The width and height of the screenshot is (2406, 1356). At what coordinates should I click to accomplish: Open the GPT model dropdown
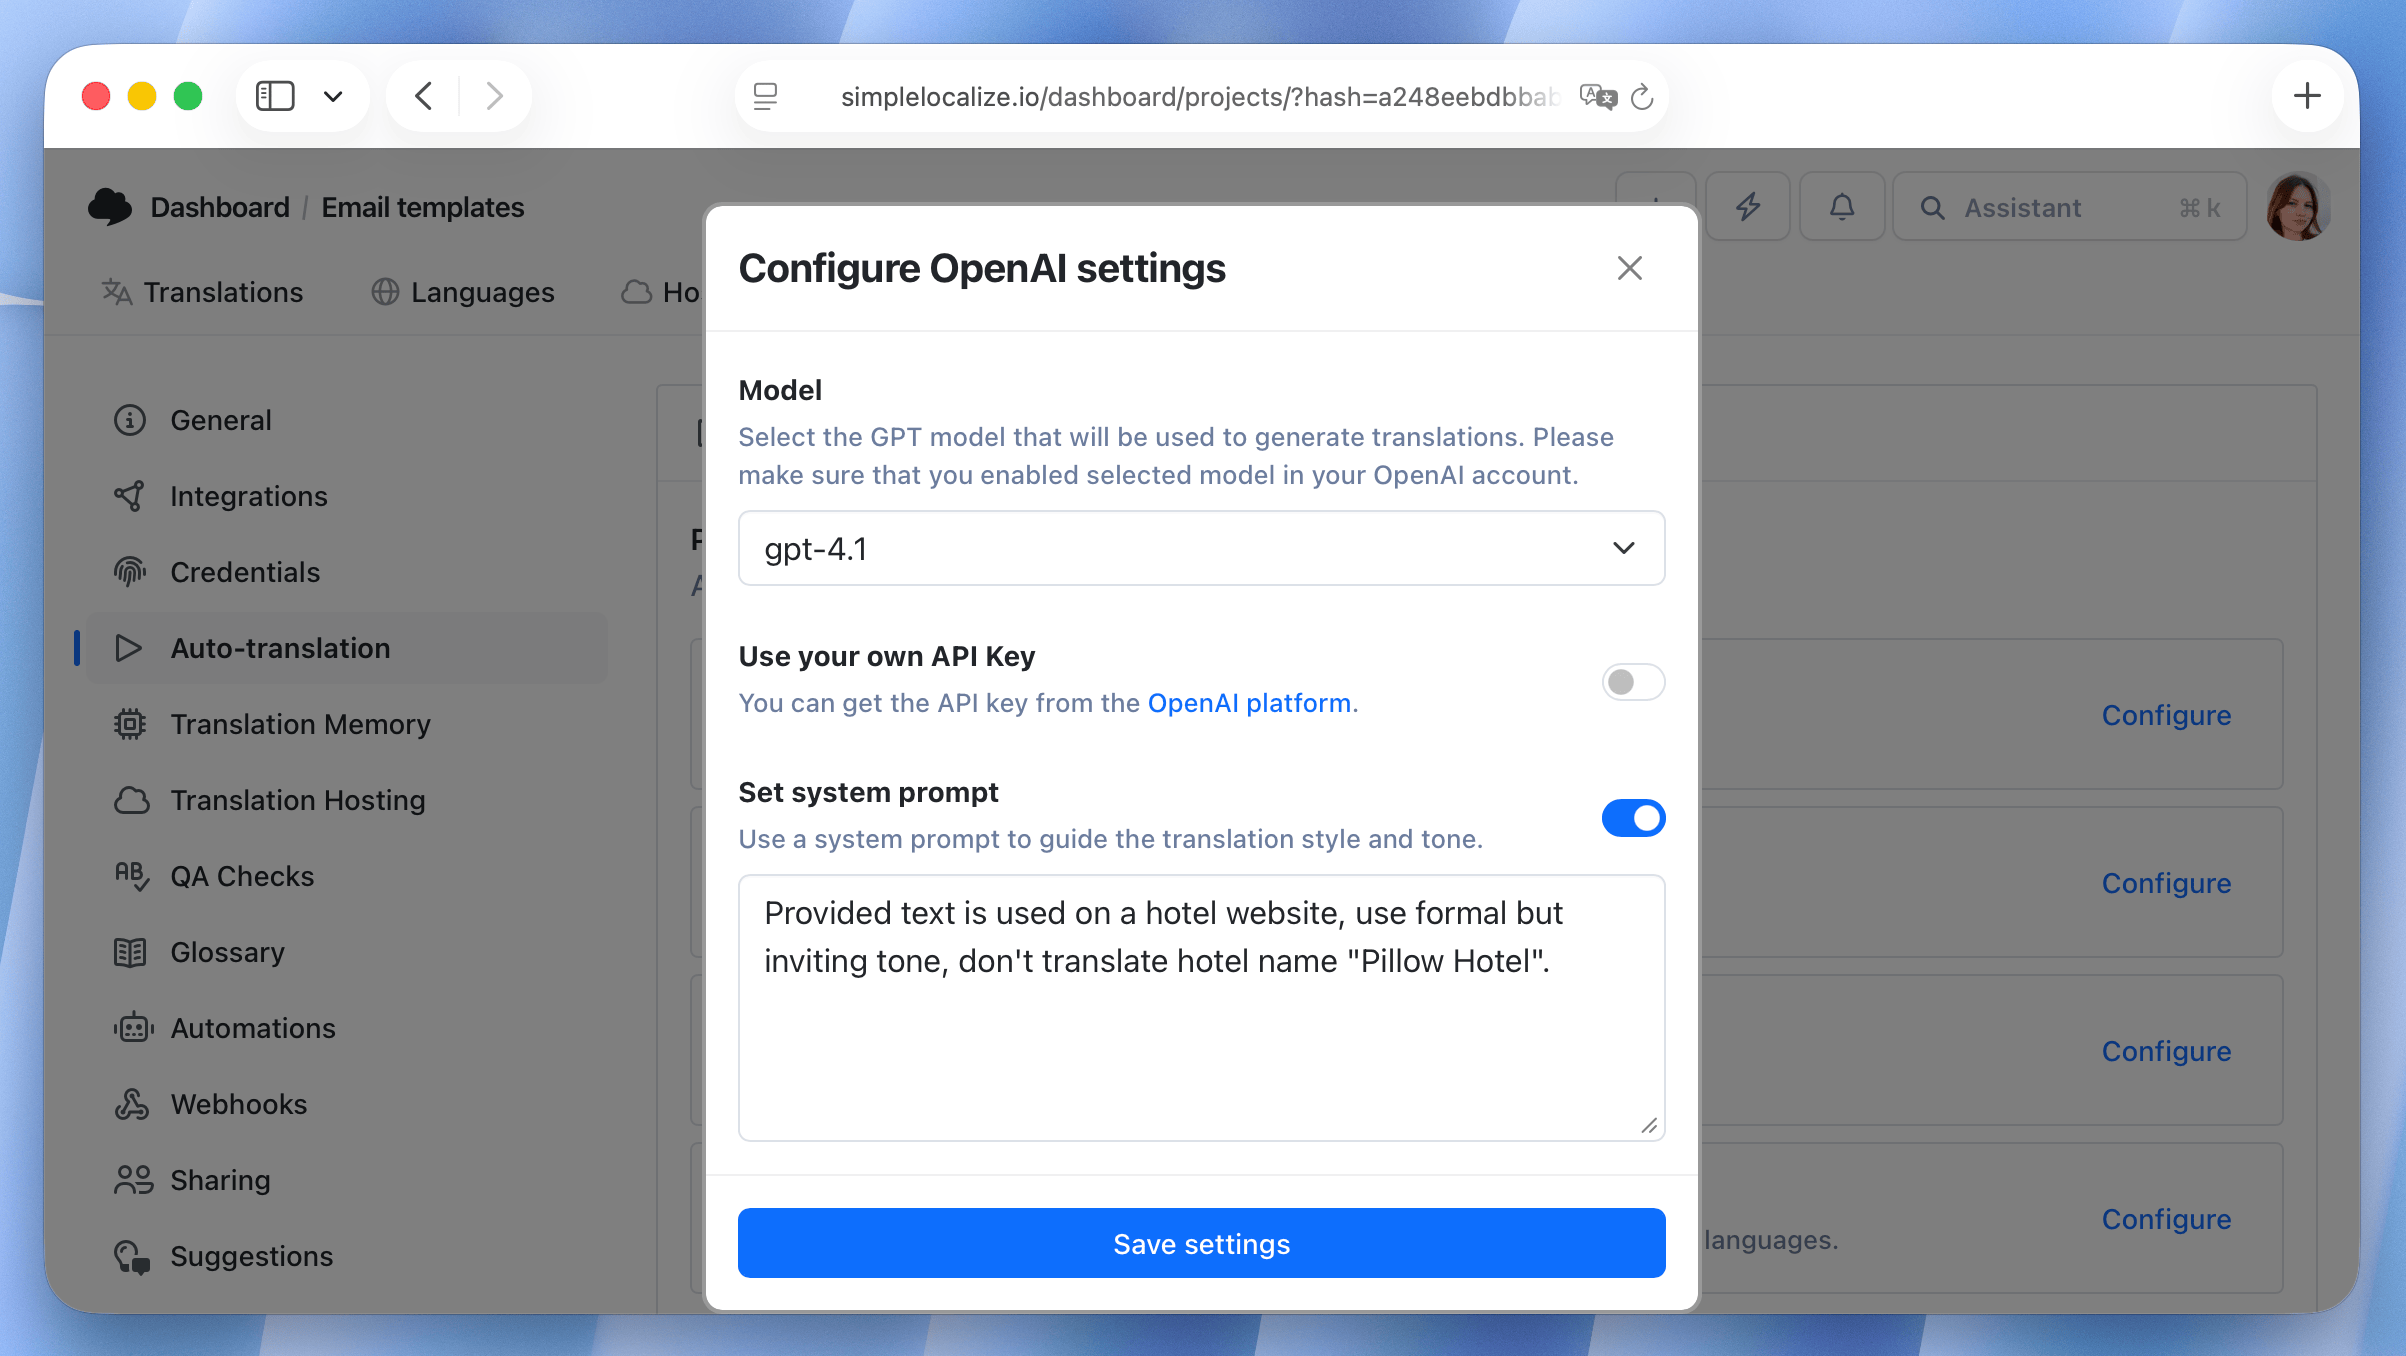[1201, 548]
